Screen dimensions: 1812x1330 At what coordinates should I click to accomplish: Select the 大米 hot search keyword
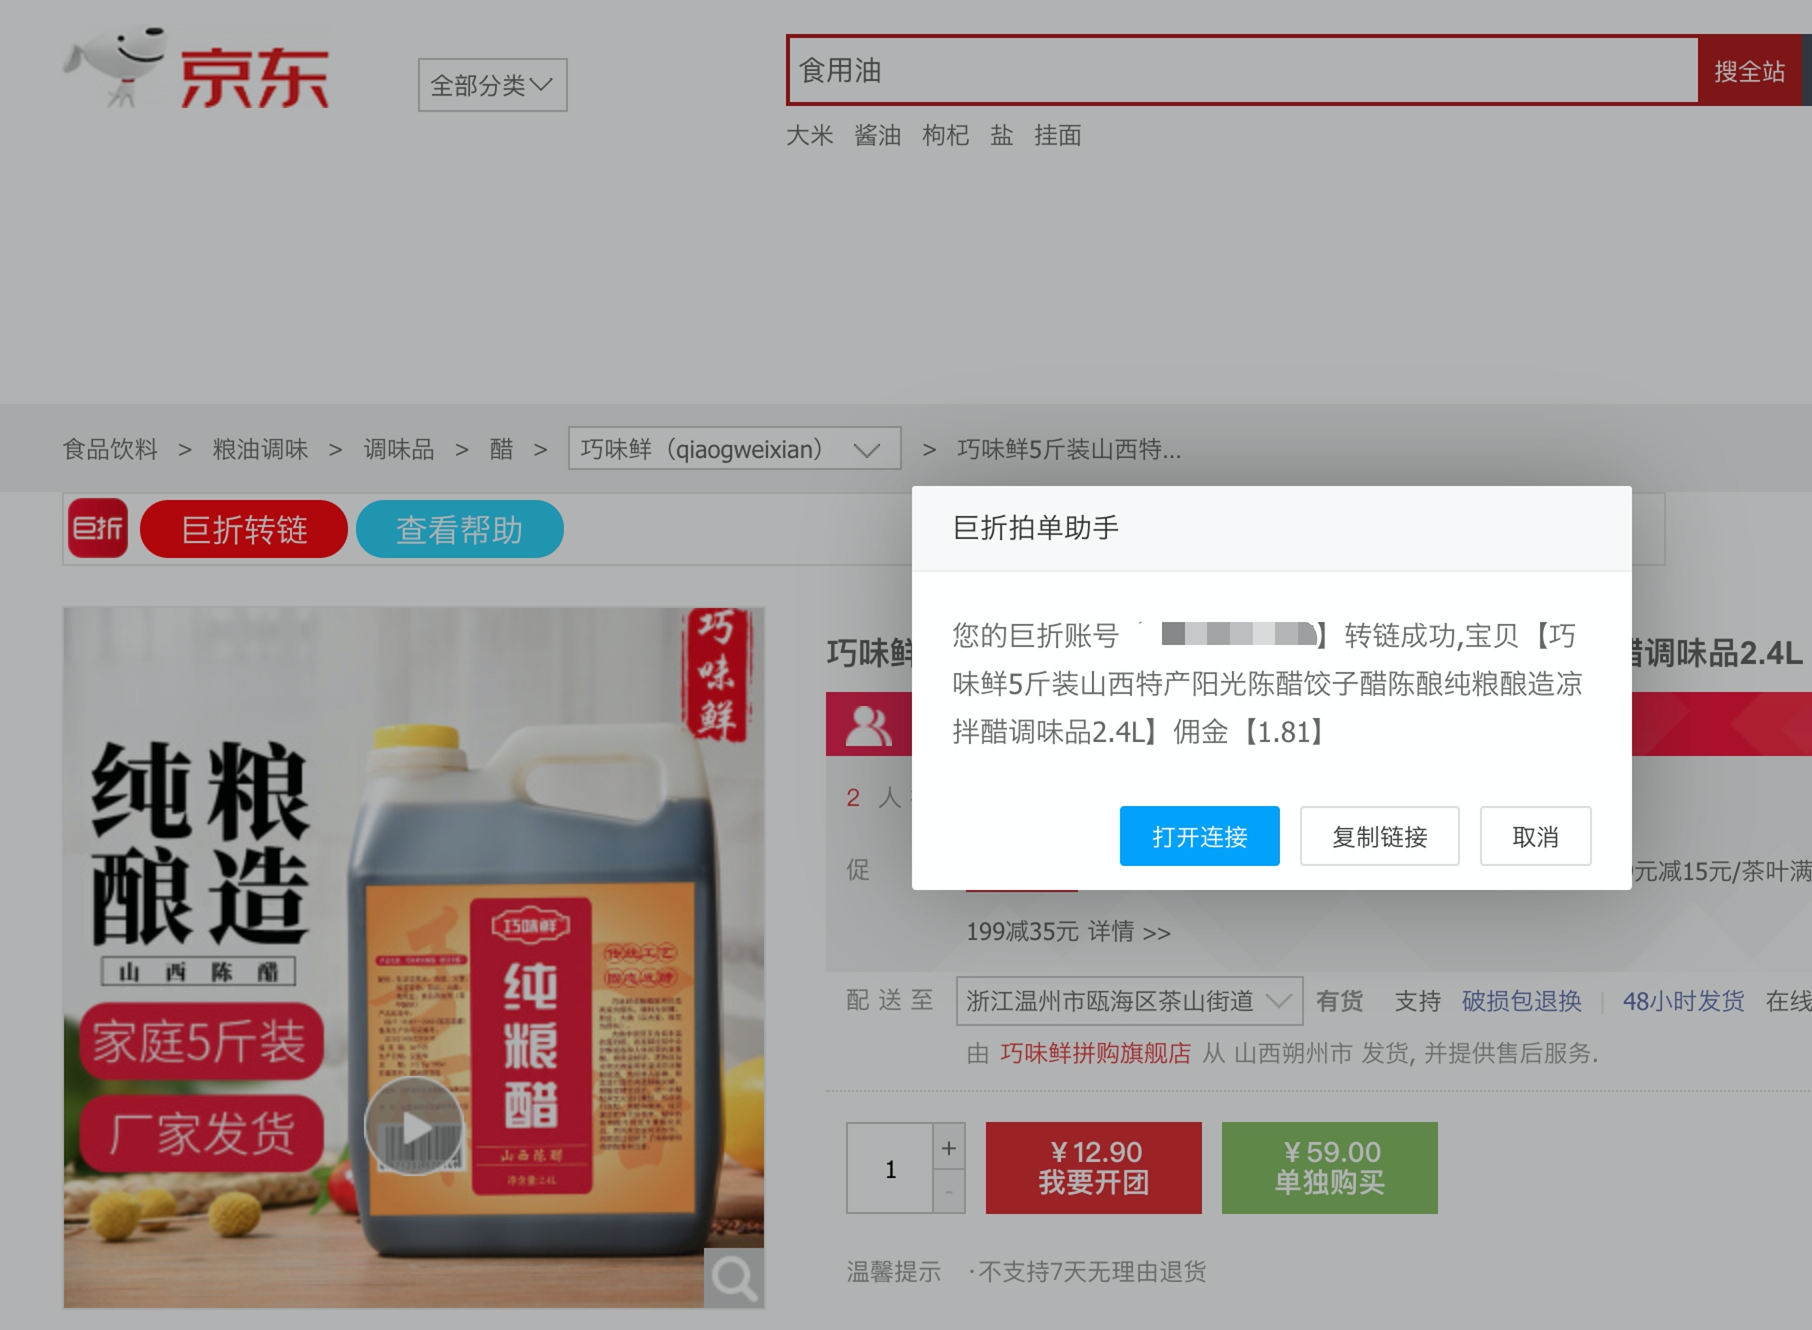pos(809,135)
